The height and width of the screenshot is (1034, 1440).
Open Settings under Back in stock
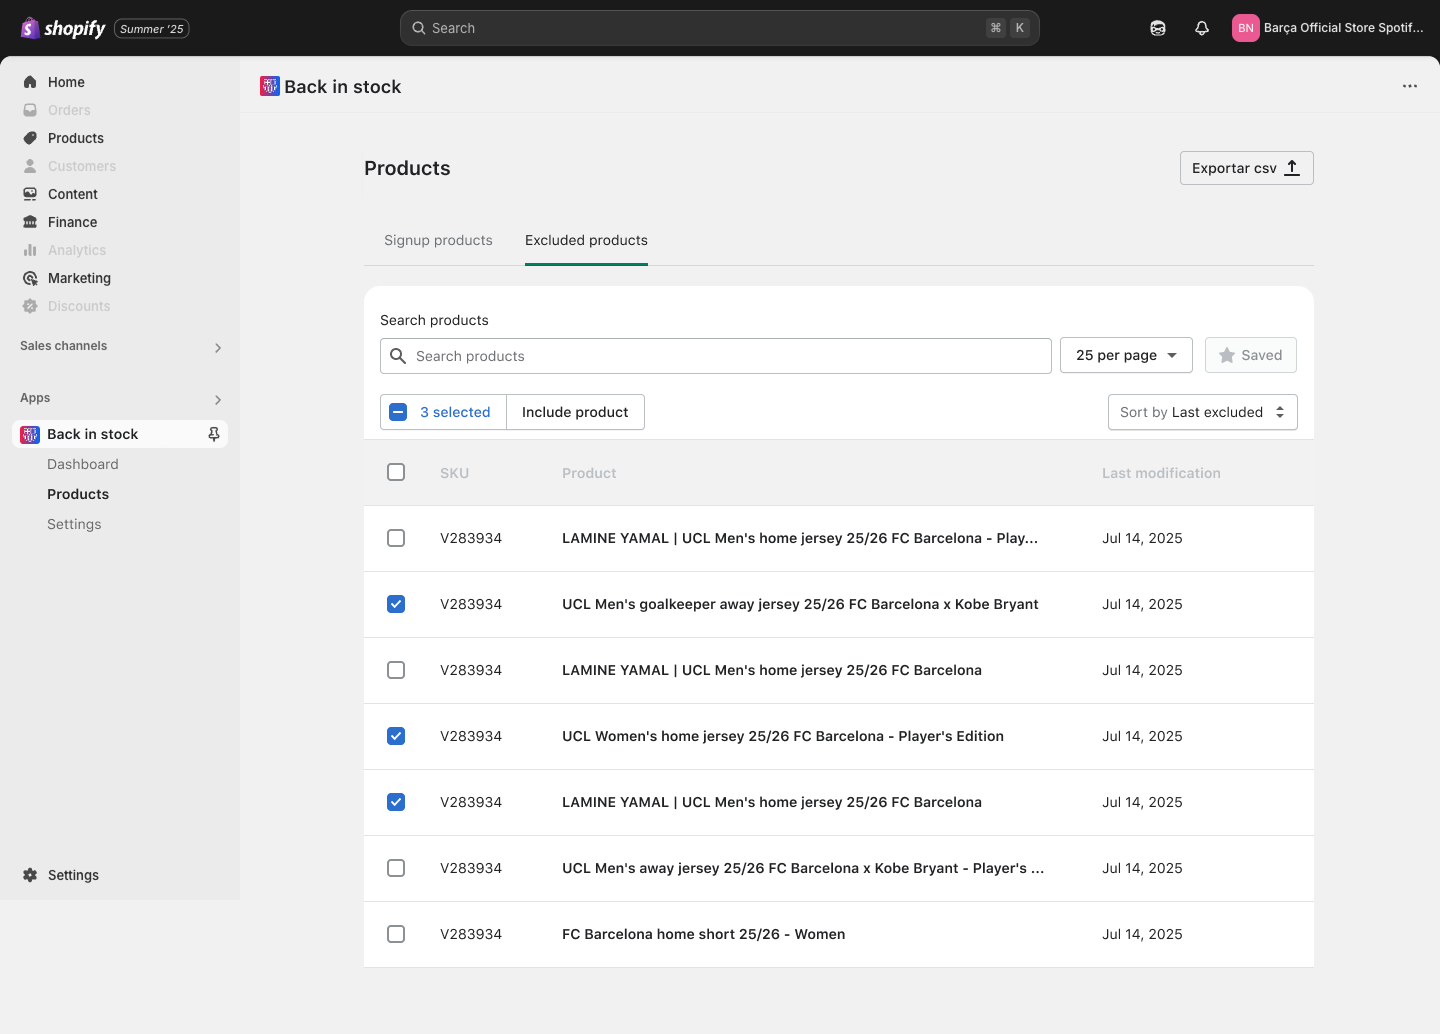74,524
